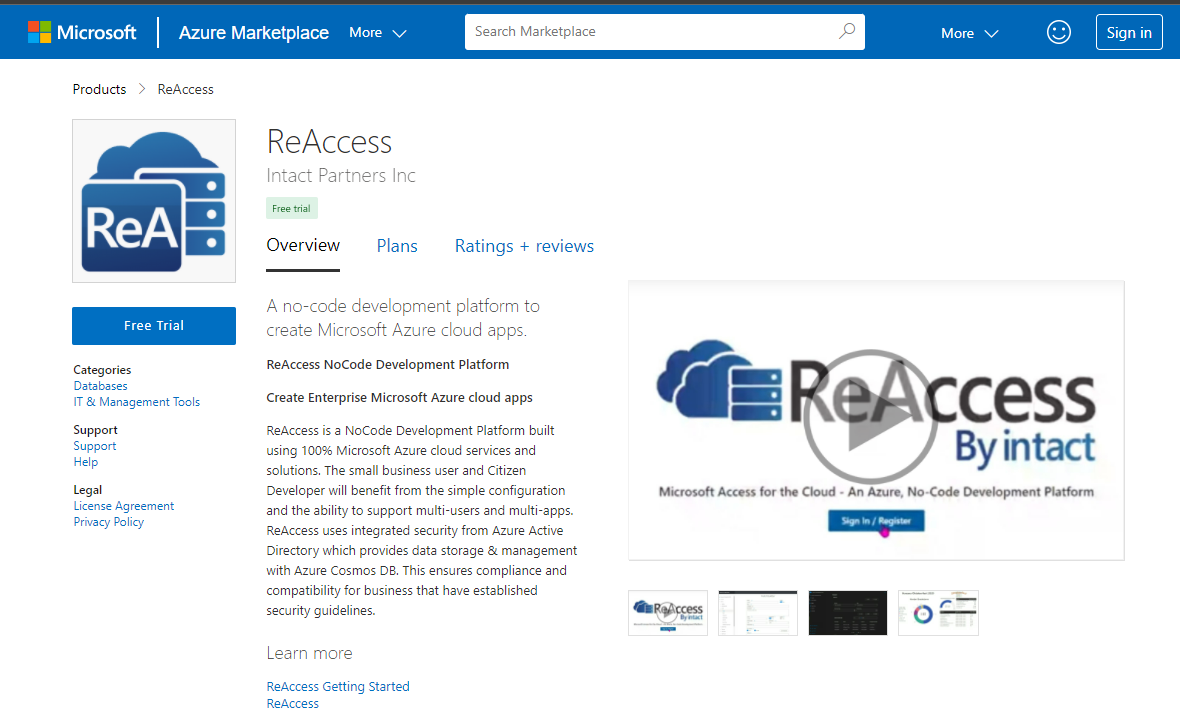The height and width of the screenshot is (724, 1180).
Task: Select the Power BI dashboard thumbnail
Action: [937, 612]
